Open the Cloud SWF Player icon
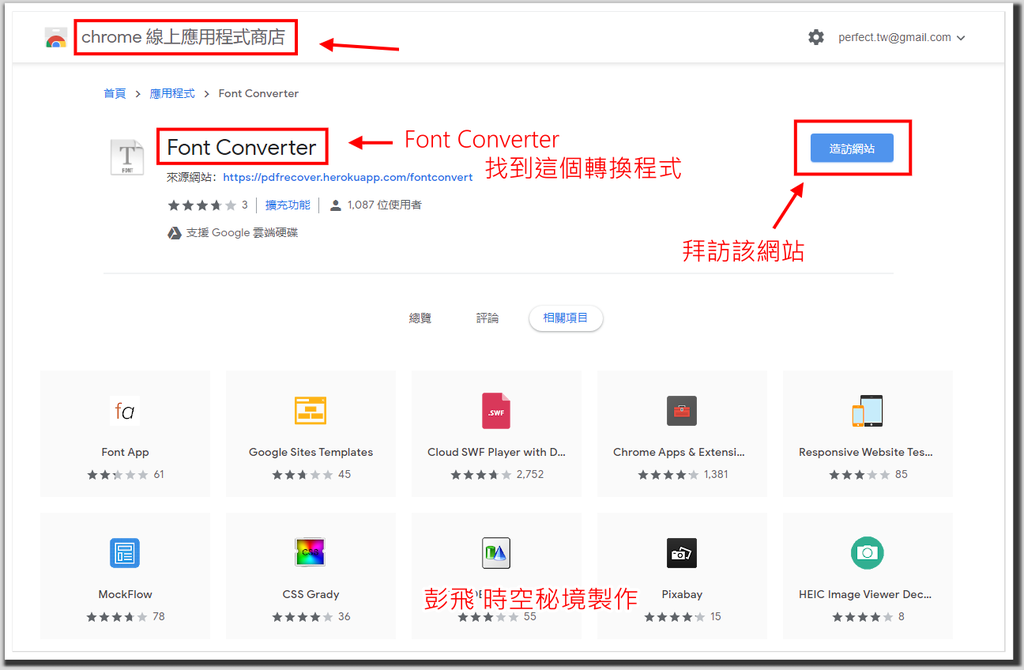Viewport: 1024px width, 670px height. pos(496,411)
